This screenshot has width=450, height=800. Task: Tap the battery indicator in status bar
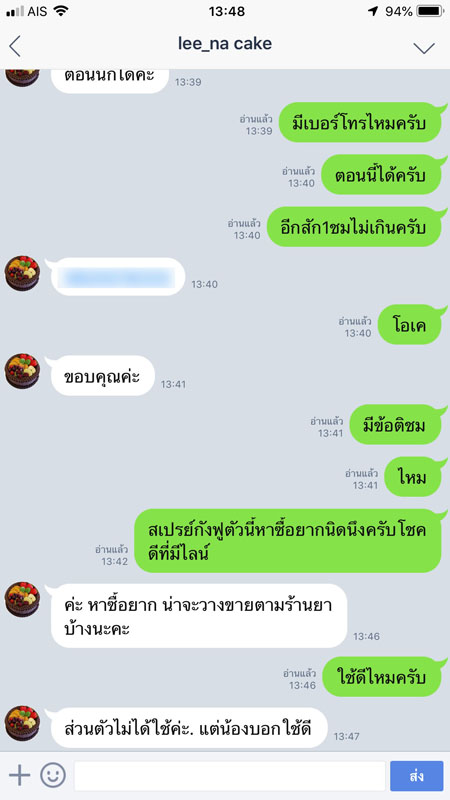[430, 11]
